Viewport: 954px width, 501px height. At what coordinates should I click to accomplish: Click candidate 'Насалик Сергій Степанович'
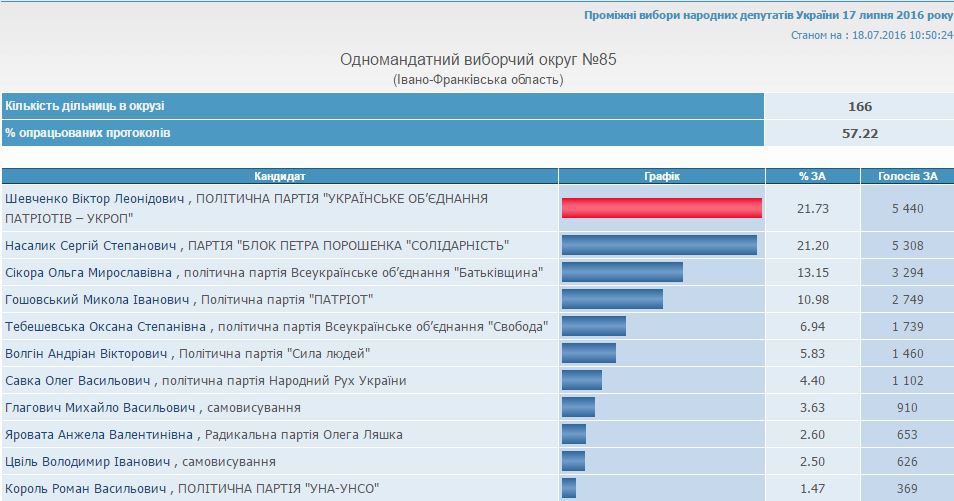91,245
